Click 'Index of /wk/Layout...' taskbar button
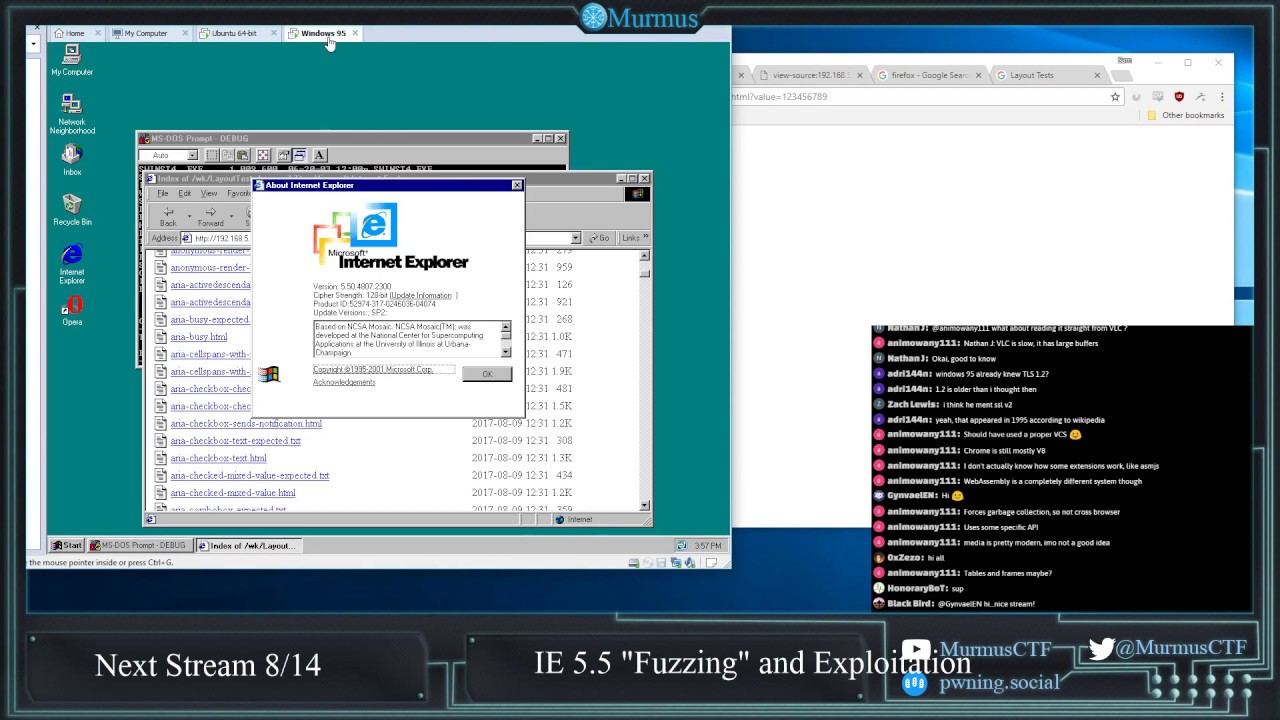Screen dimensions: 1280x720 (x=247, y=545)
